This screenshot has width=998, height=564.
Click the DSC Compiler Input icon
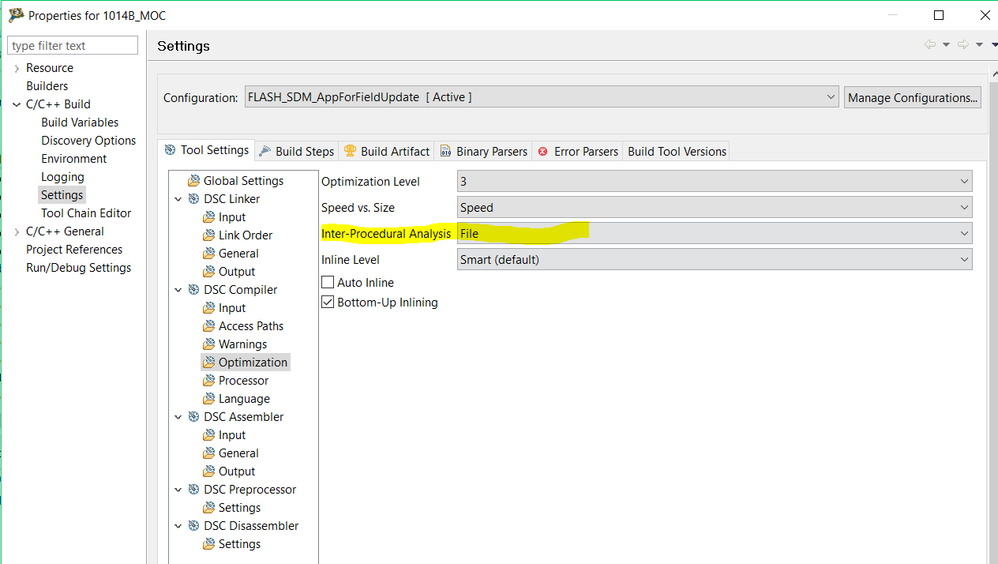(x=209, y=307)
